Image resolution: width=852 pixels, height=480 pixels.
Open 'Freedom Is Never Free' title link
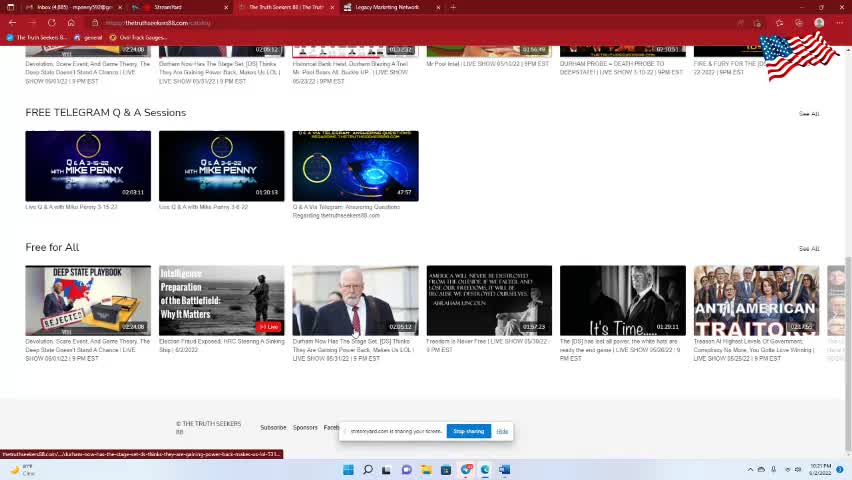pyautogui.click(x=488, y=346)
